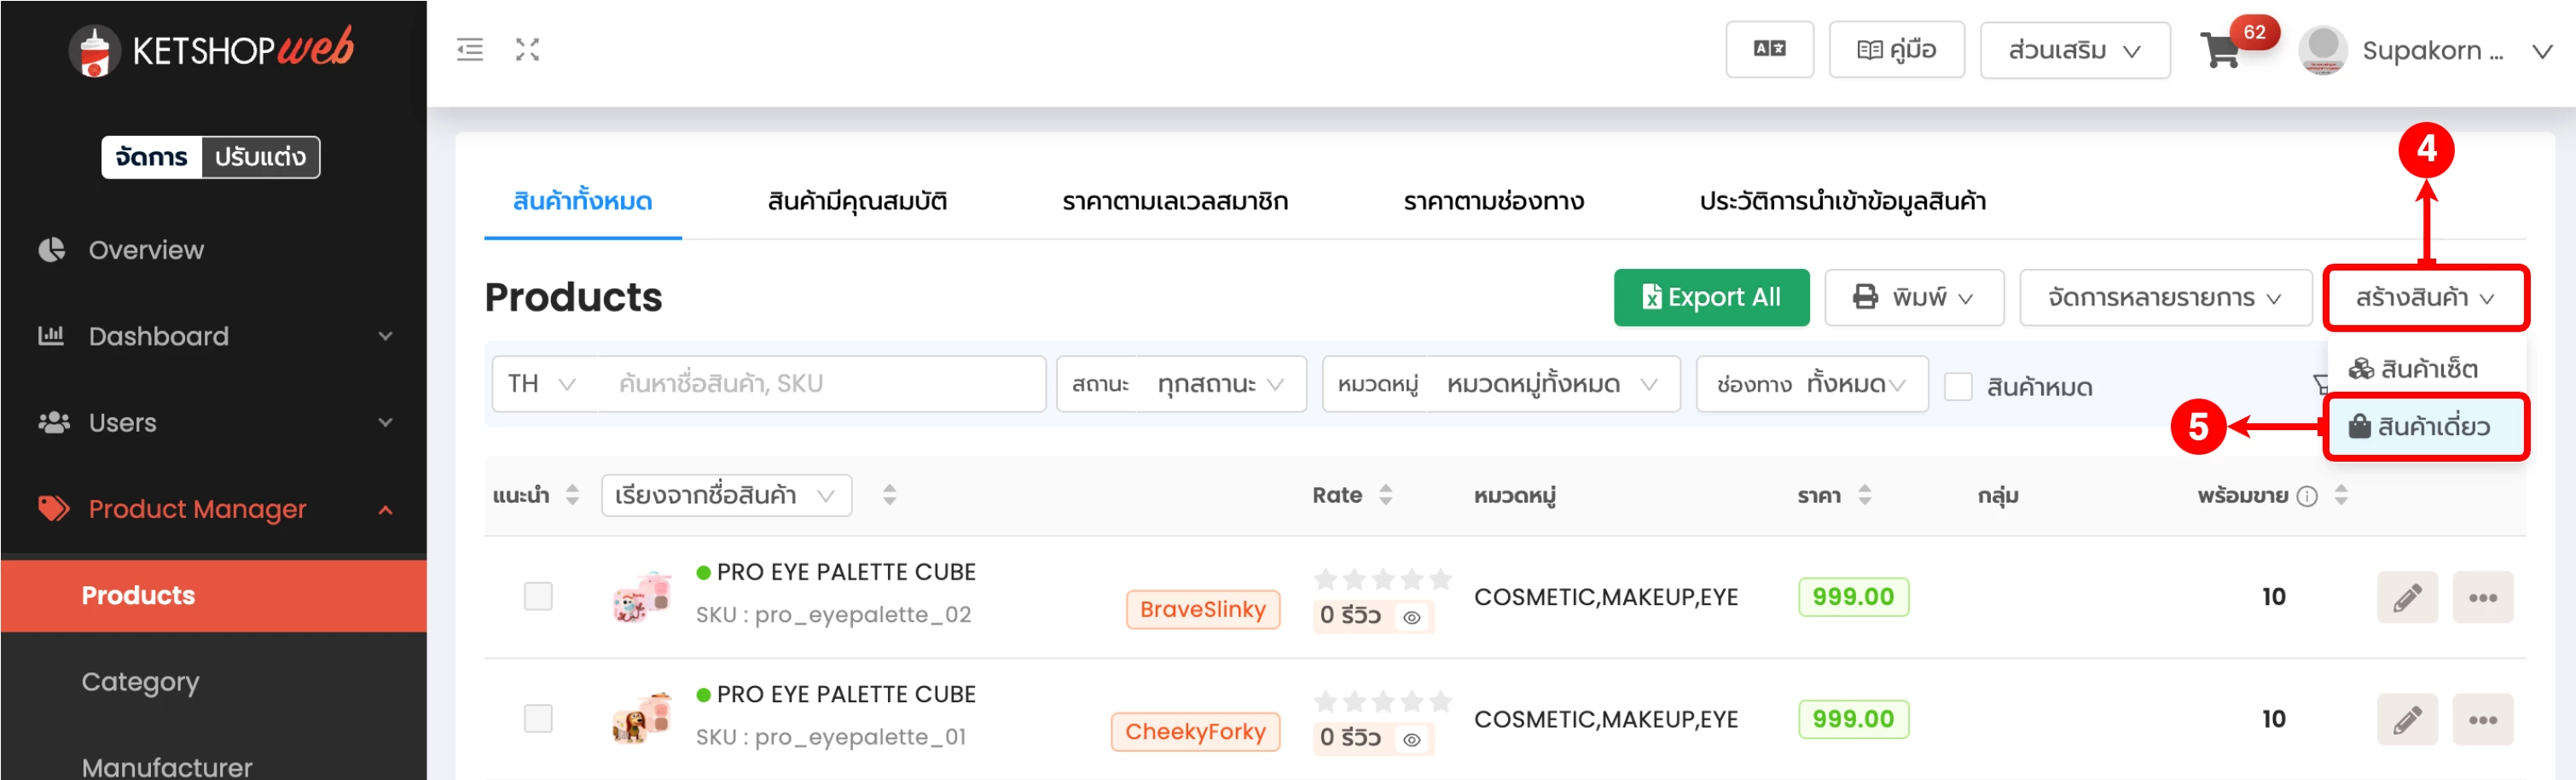Open the ส่วนเสริม dropdown

click(2074, 50)
